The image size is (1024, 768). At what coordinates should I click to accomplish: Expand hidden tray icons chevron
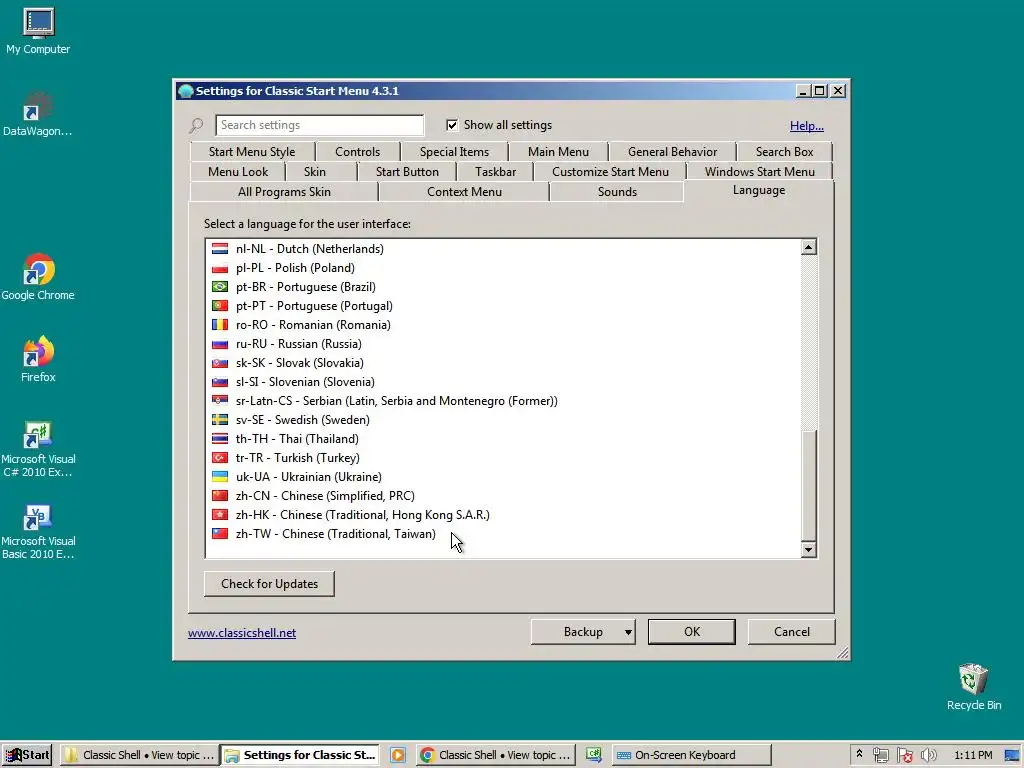pyautogui.click(x=859, y=754)
